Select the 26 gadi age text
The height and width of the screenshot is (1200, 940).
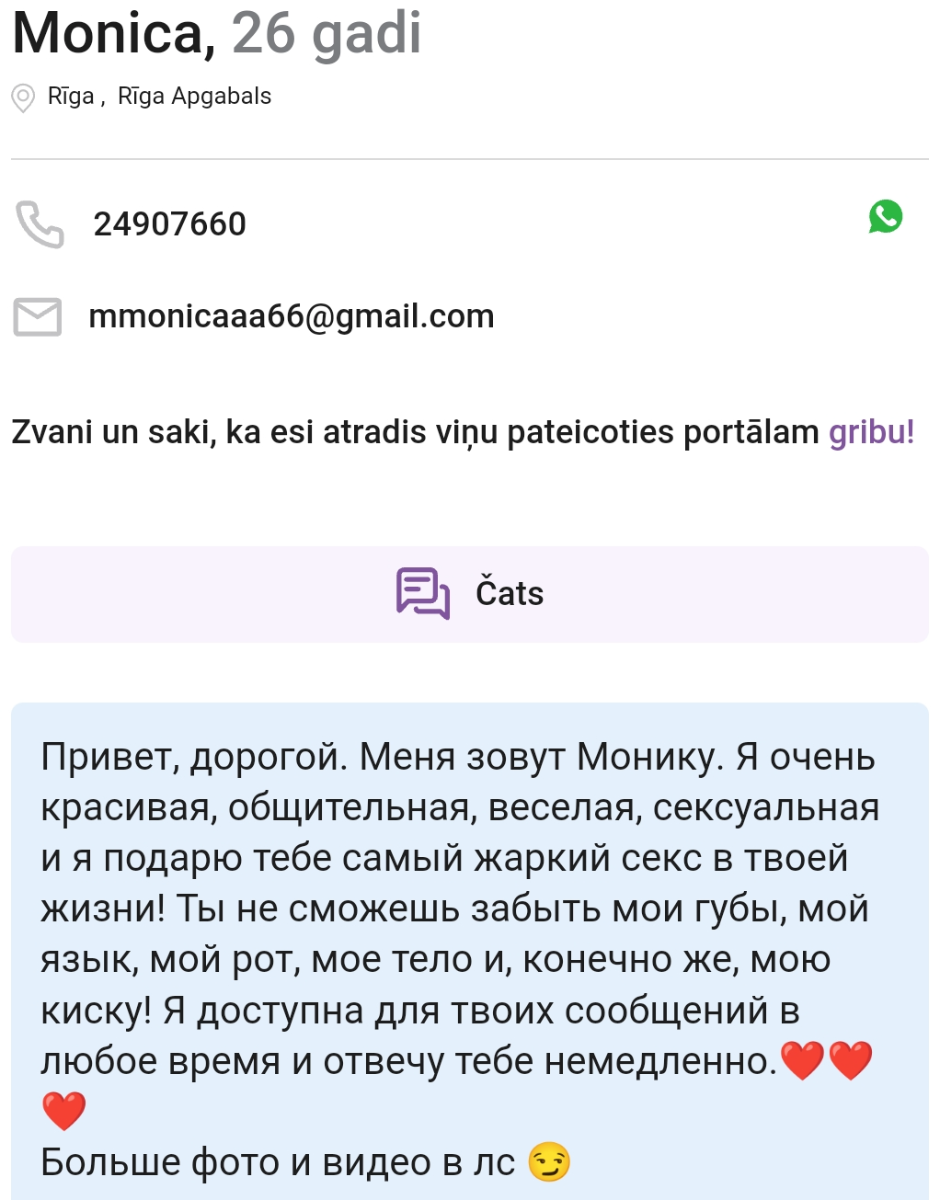327,35
